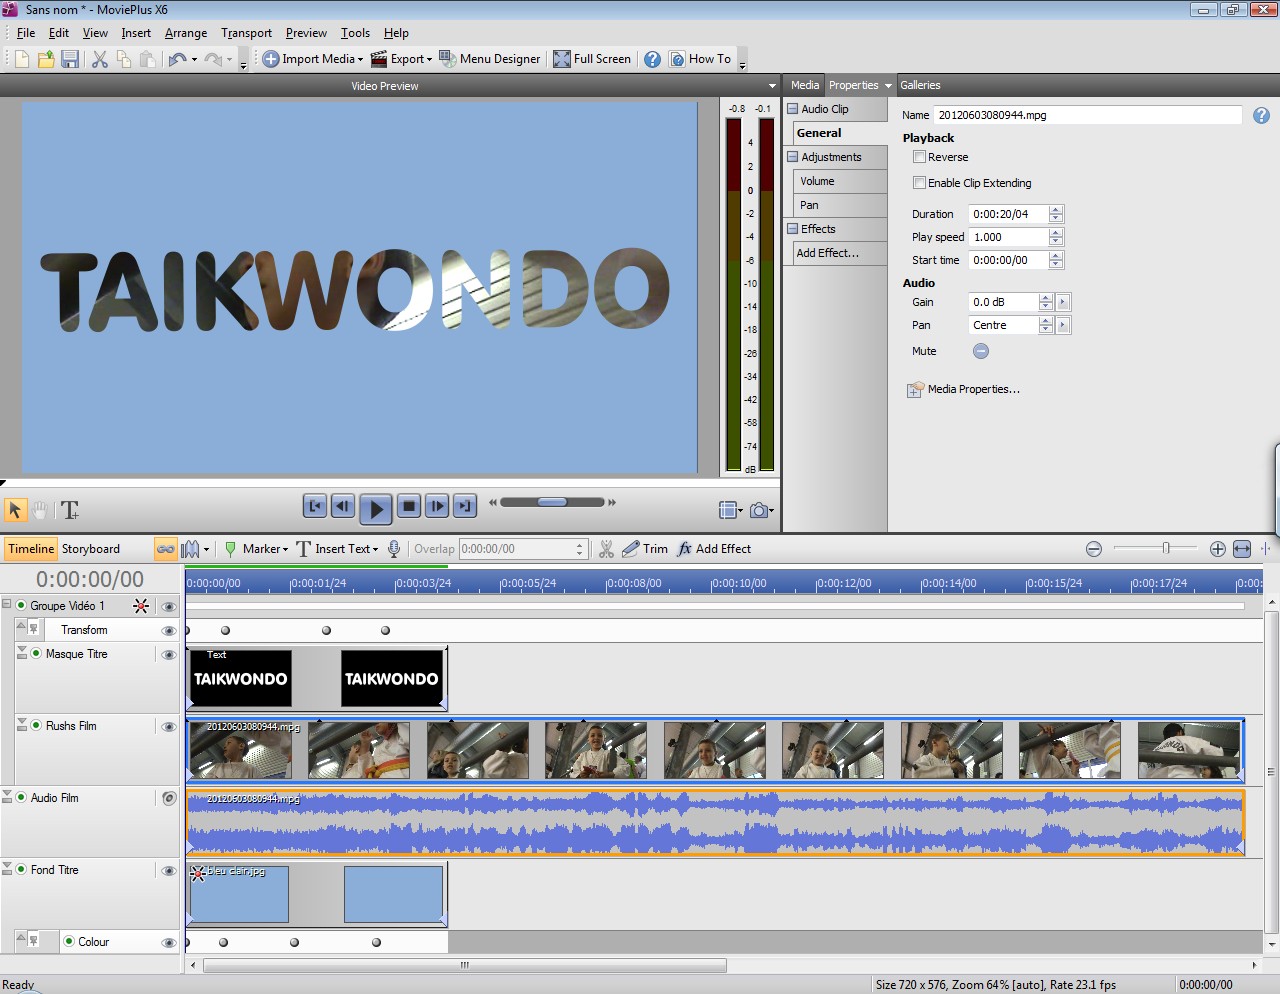
Task: Click the Split clip scissors icon
Action: [606, 549]
